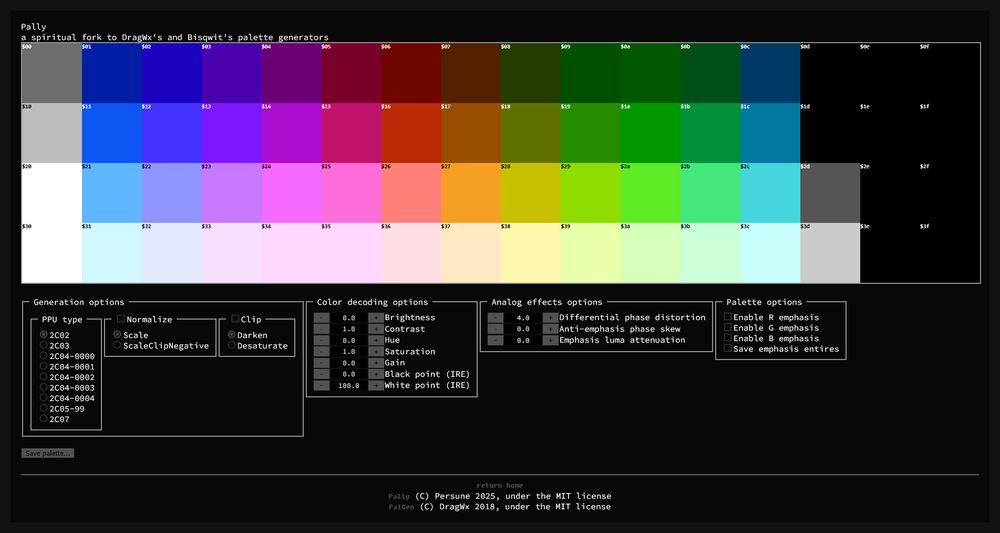1000x533 pixels.
Task: Click the blue $11 palette swatch
Action: click(x=112, y=133)
